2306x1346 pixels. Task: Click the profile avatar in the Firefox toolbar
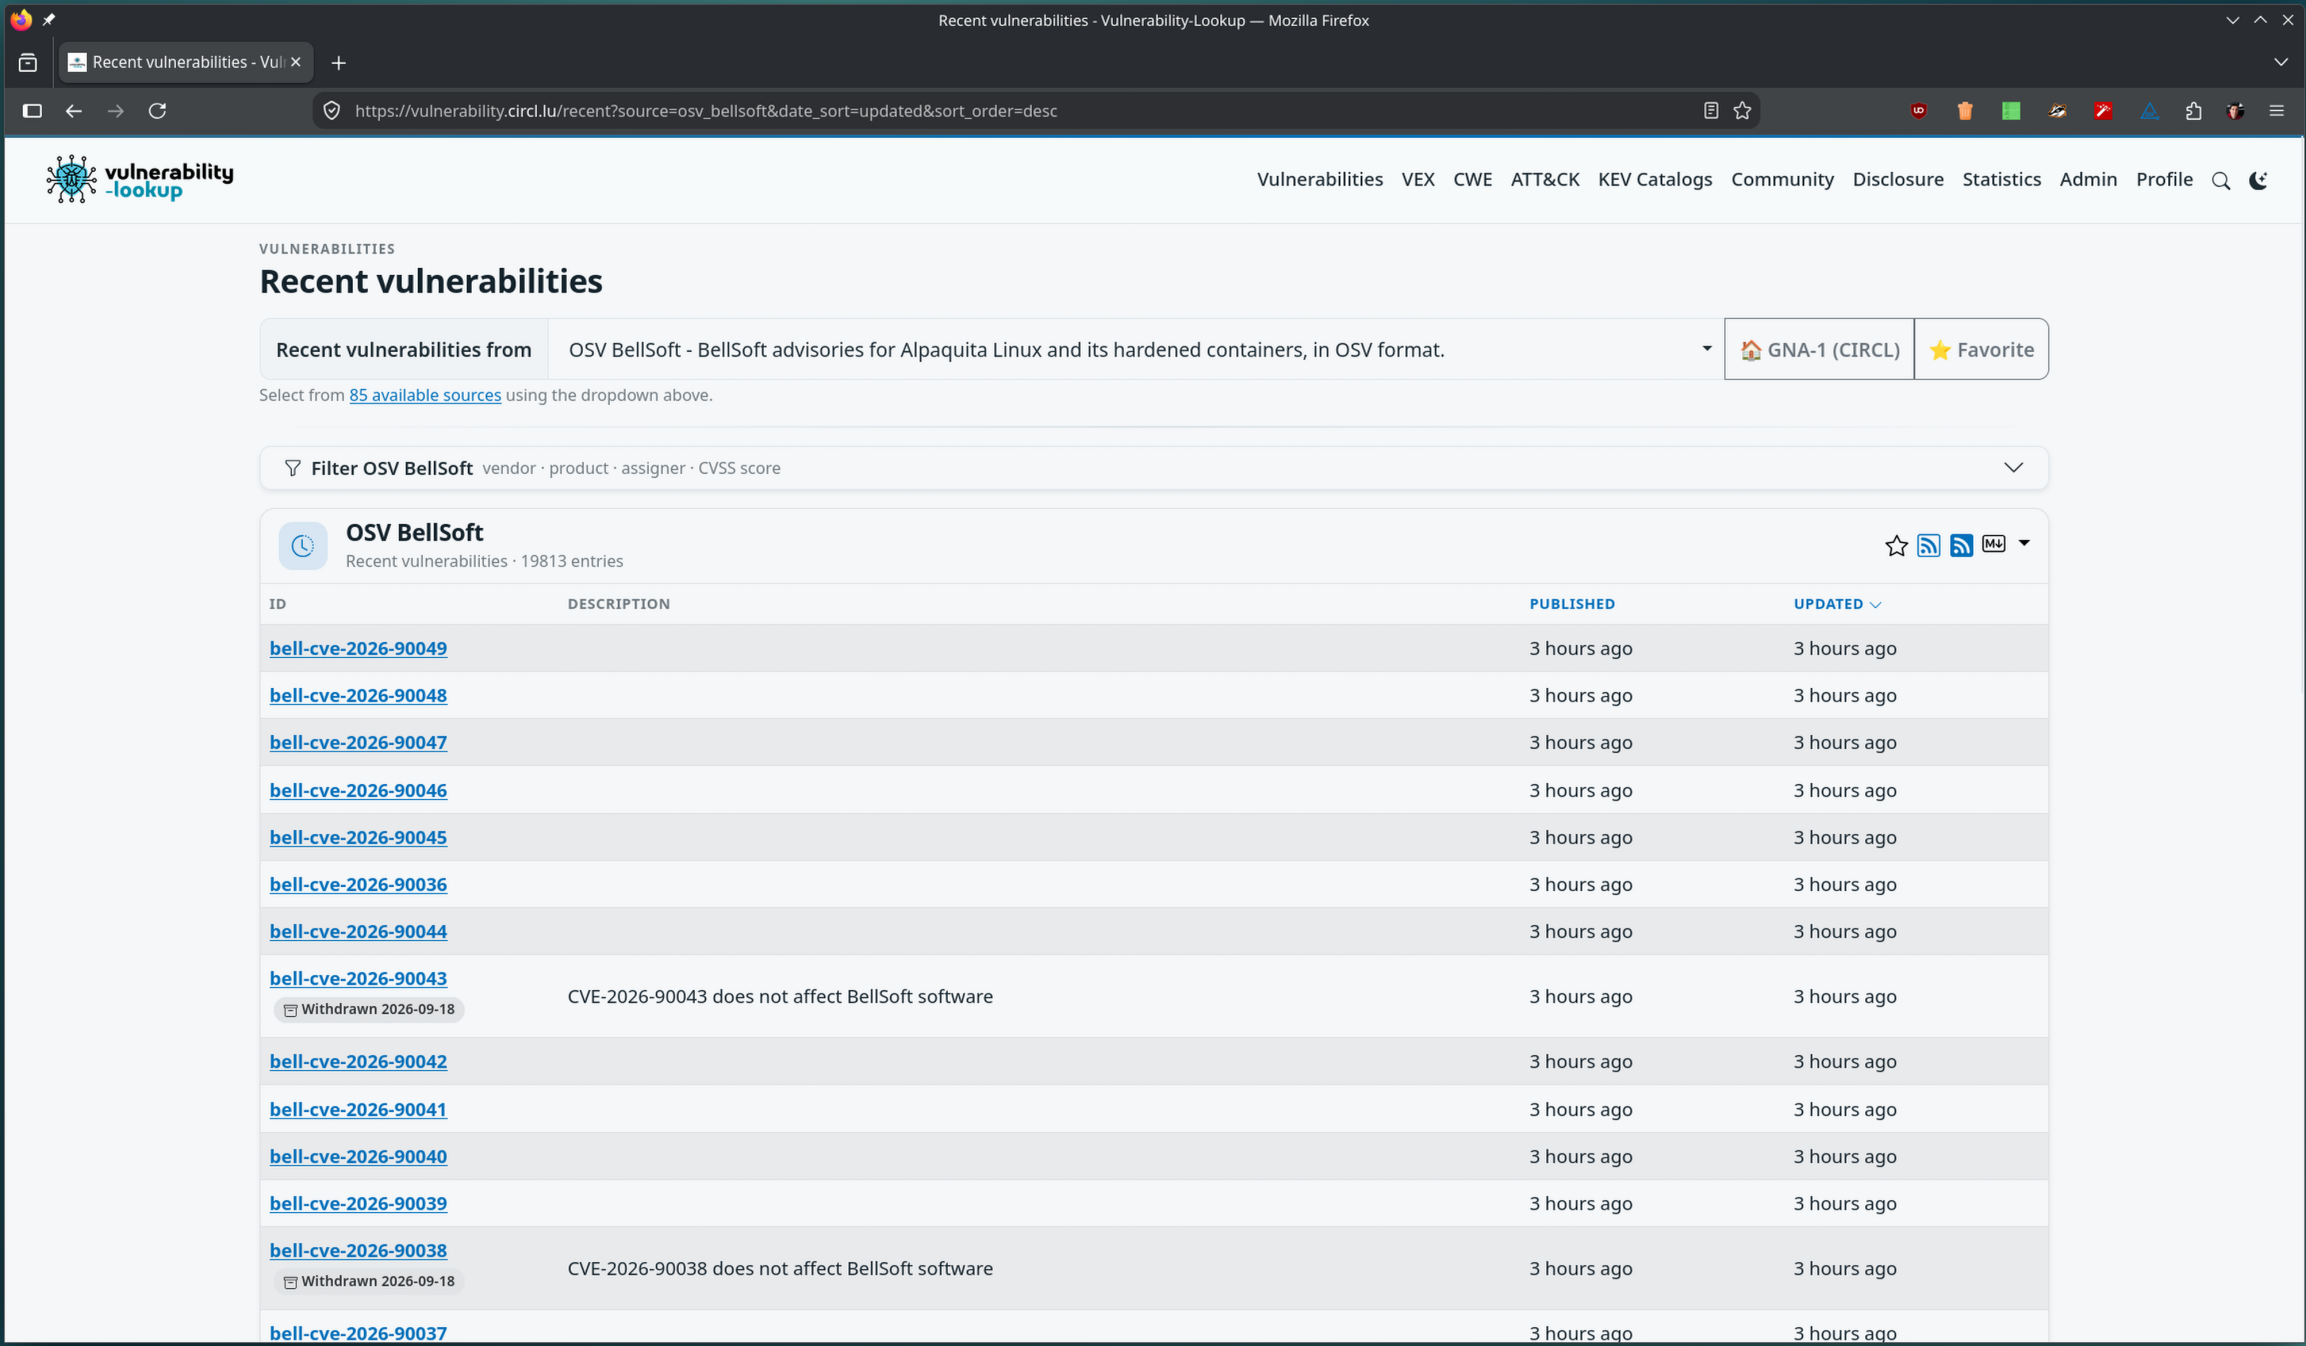coord(2236,111)
